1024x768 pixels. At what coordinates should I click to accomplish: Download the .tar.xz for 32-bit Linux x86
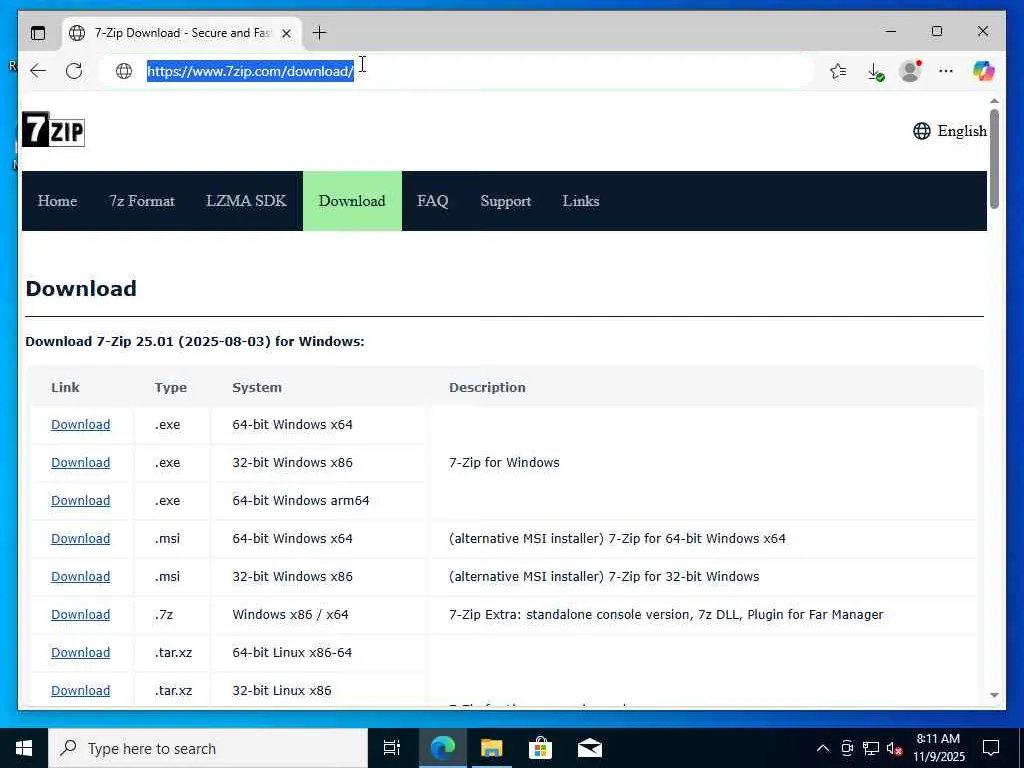[80, 690]
